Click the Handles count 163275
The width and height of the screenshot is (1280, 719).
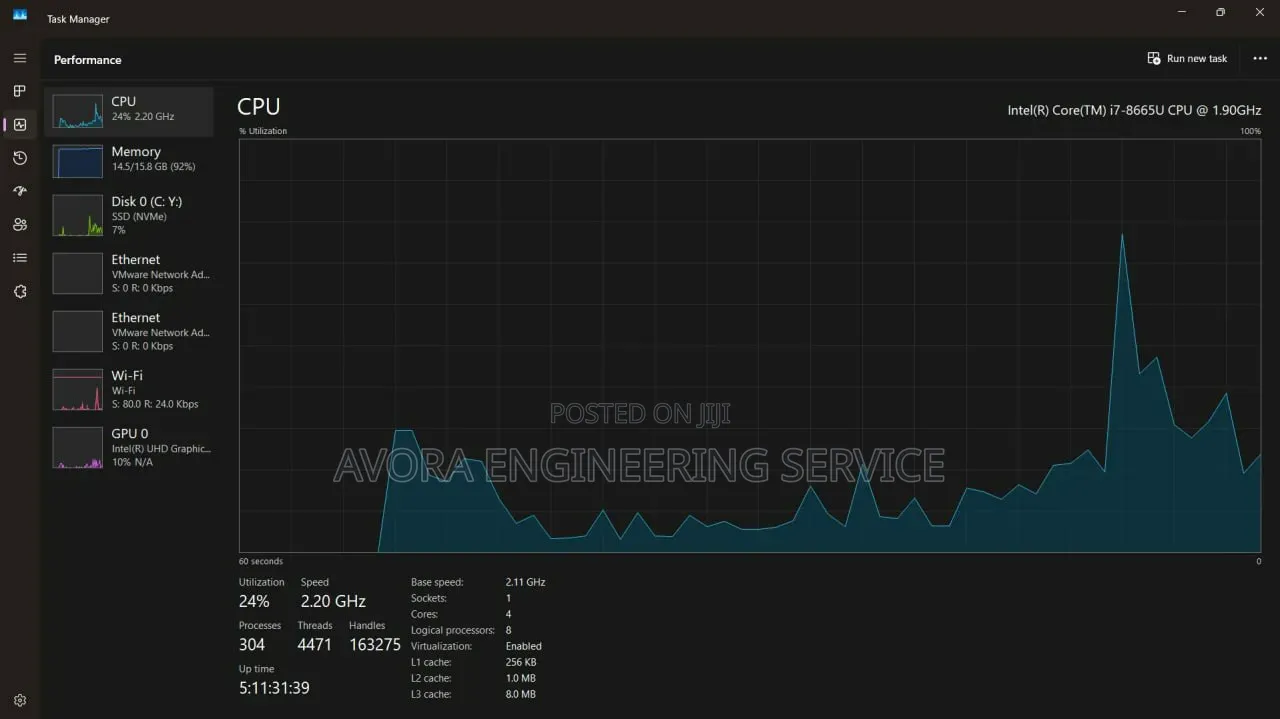(375, 645)
